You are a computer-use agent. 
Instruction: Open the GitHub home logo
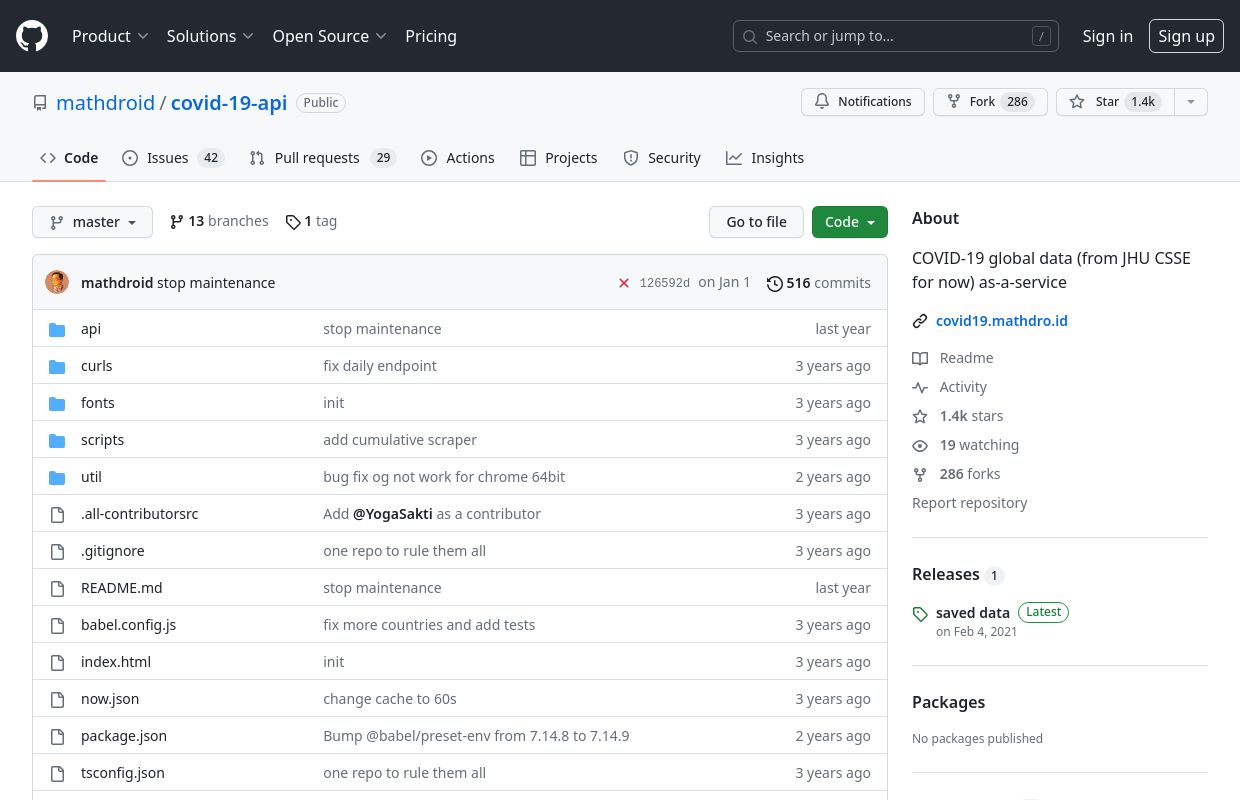pos(32,36)
